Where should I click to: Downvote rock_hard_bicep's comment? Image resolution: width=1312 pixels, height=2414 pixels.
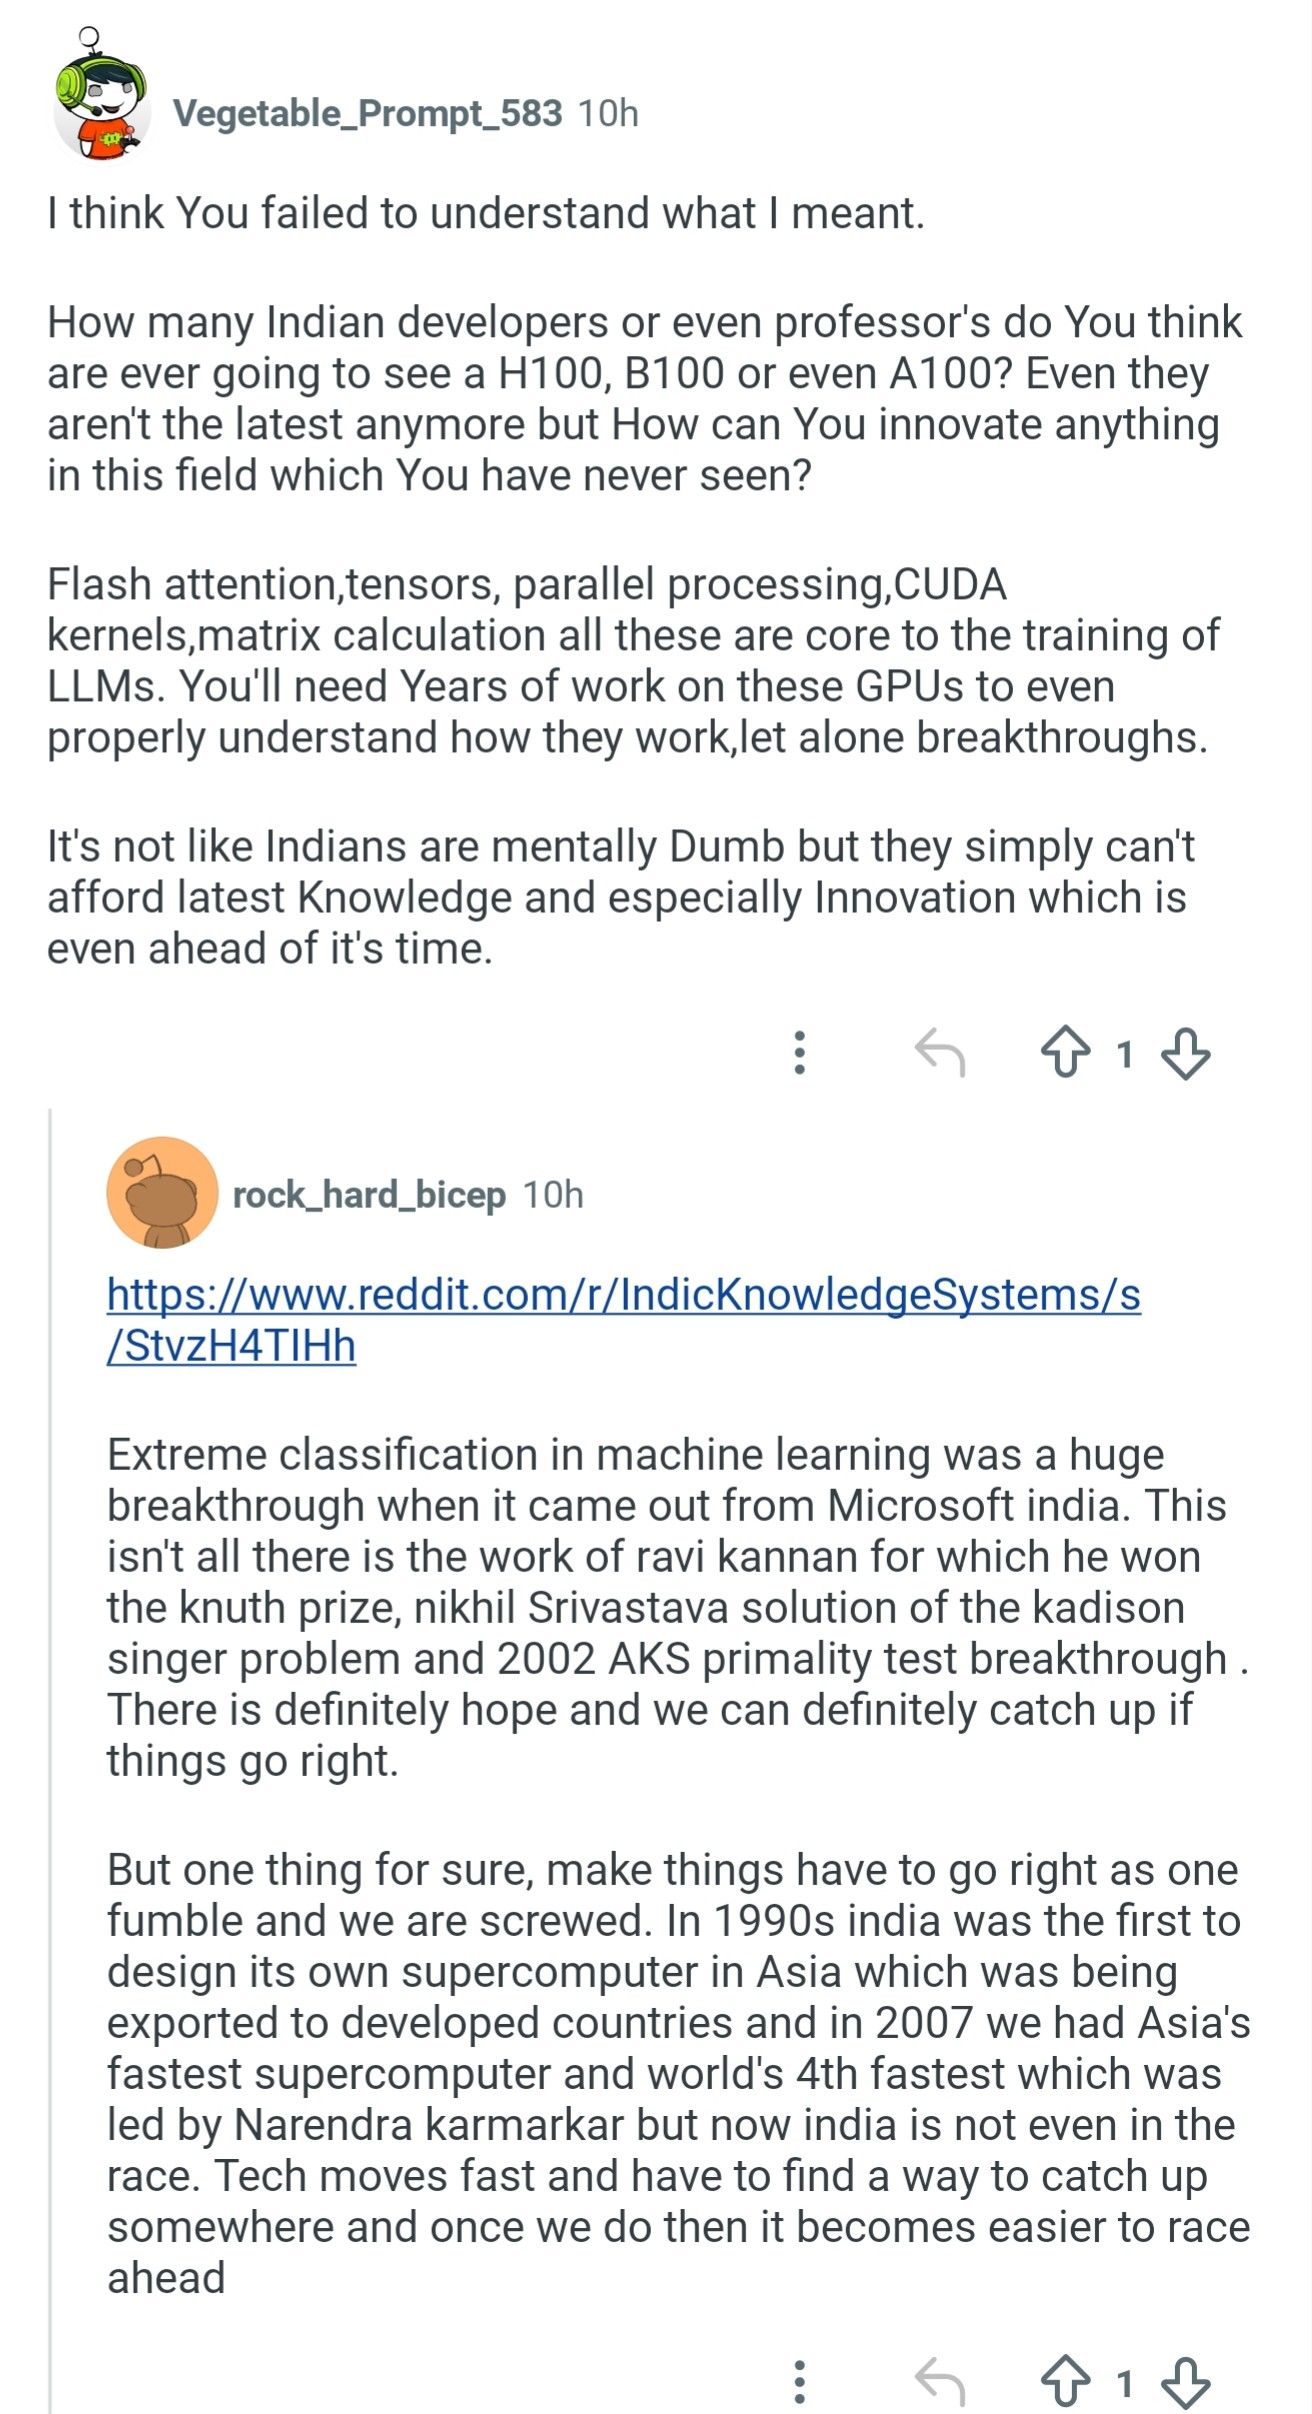(1186, 2382)
